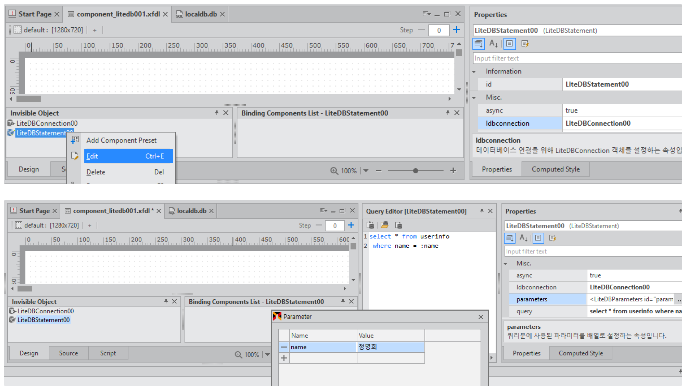
Task: Click horizontal scrollbar thumb in upper design canvas
Action: [x=28, y=99]
